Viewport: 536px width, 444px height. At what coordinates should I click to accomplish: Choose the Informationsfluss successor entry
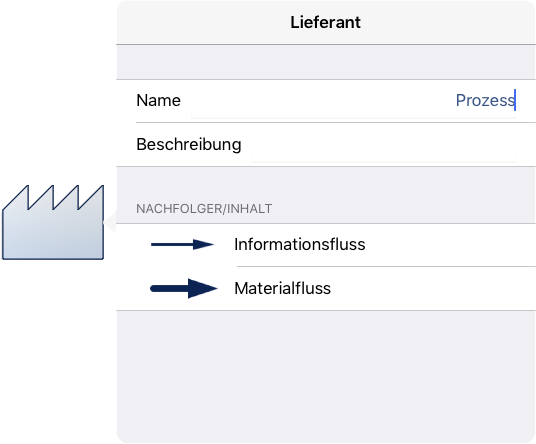pyautogui.click(x=326, y=245)
